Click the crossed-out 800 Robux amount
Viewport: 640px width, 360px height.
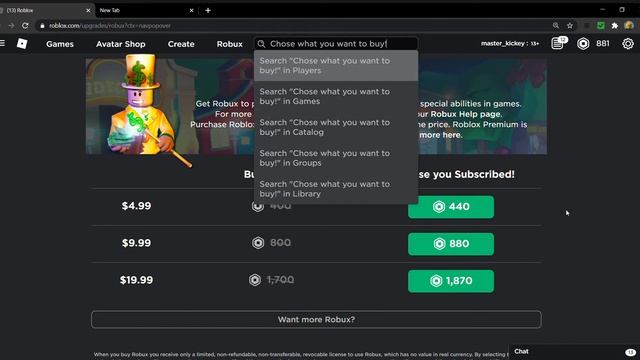pyautogui.click(x=280, y=243)
